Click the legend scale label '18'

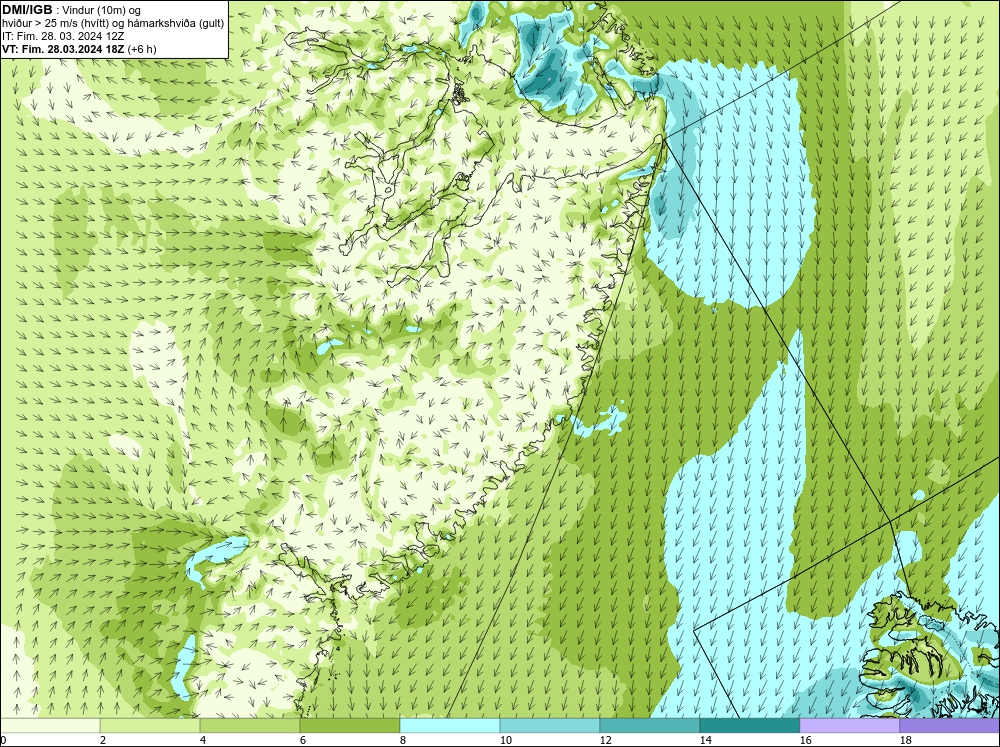click(906, 740)
